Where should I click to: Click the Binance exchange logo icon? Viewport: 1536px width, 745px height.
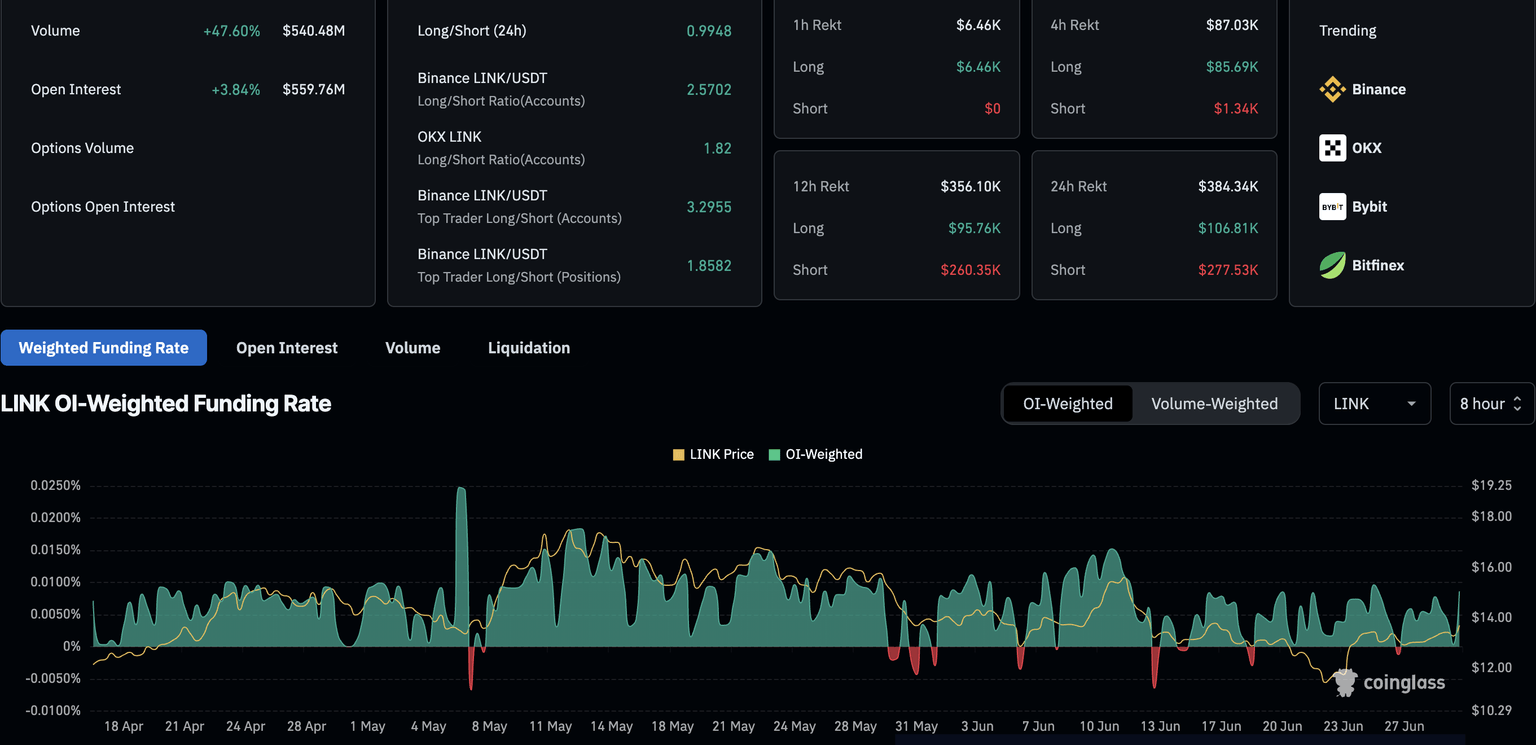tap(1332, 89)
